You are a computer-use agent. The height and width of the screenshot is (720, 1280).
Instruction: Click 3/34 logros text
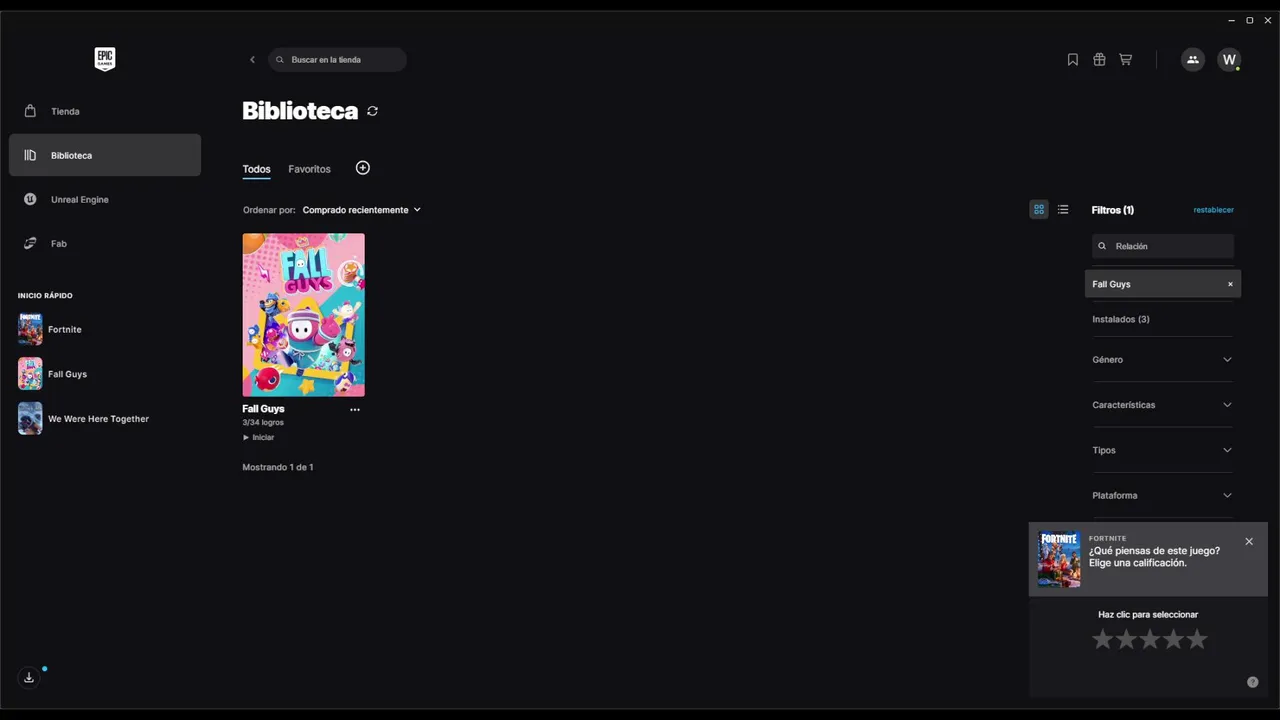tap(263, 423)
